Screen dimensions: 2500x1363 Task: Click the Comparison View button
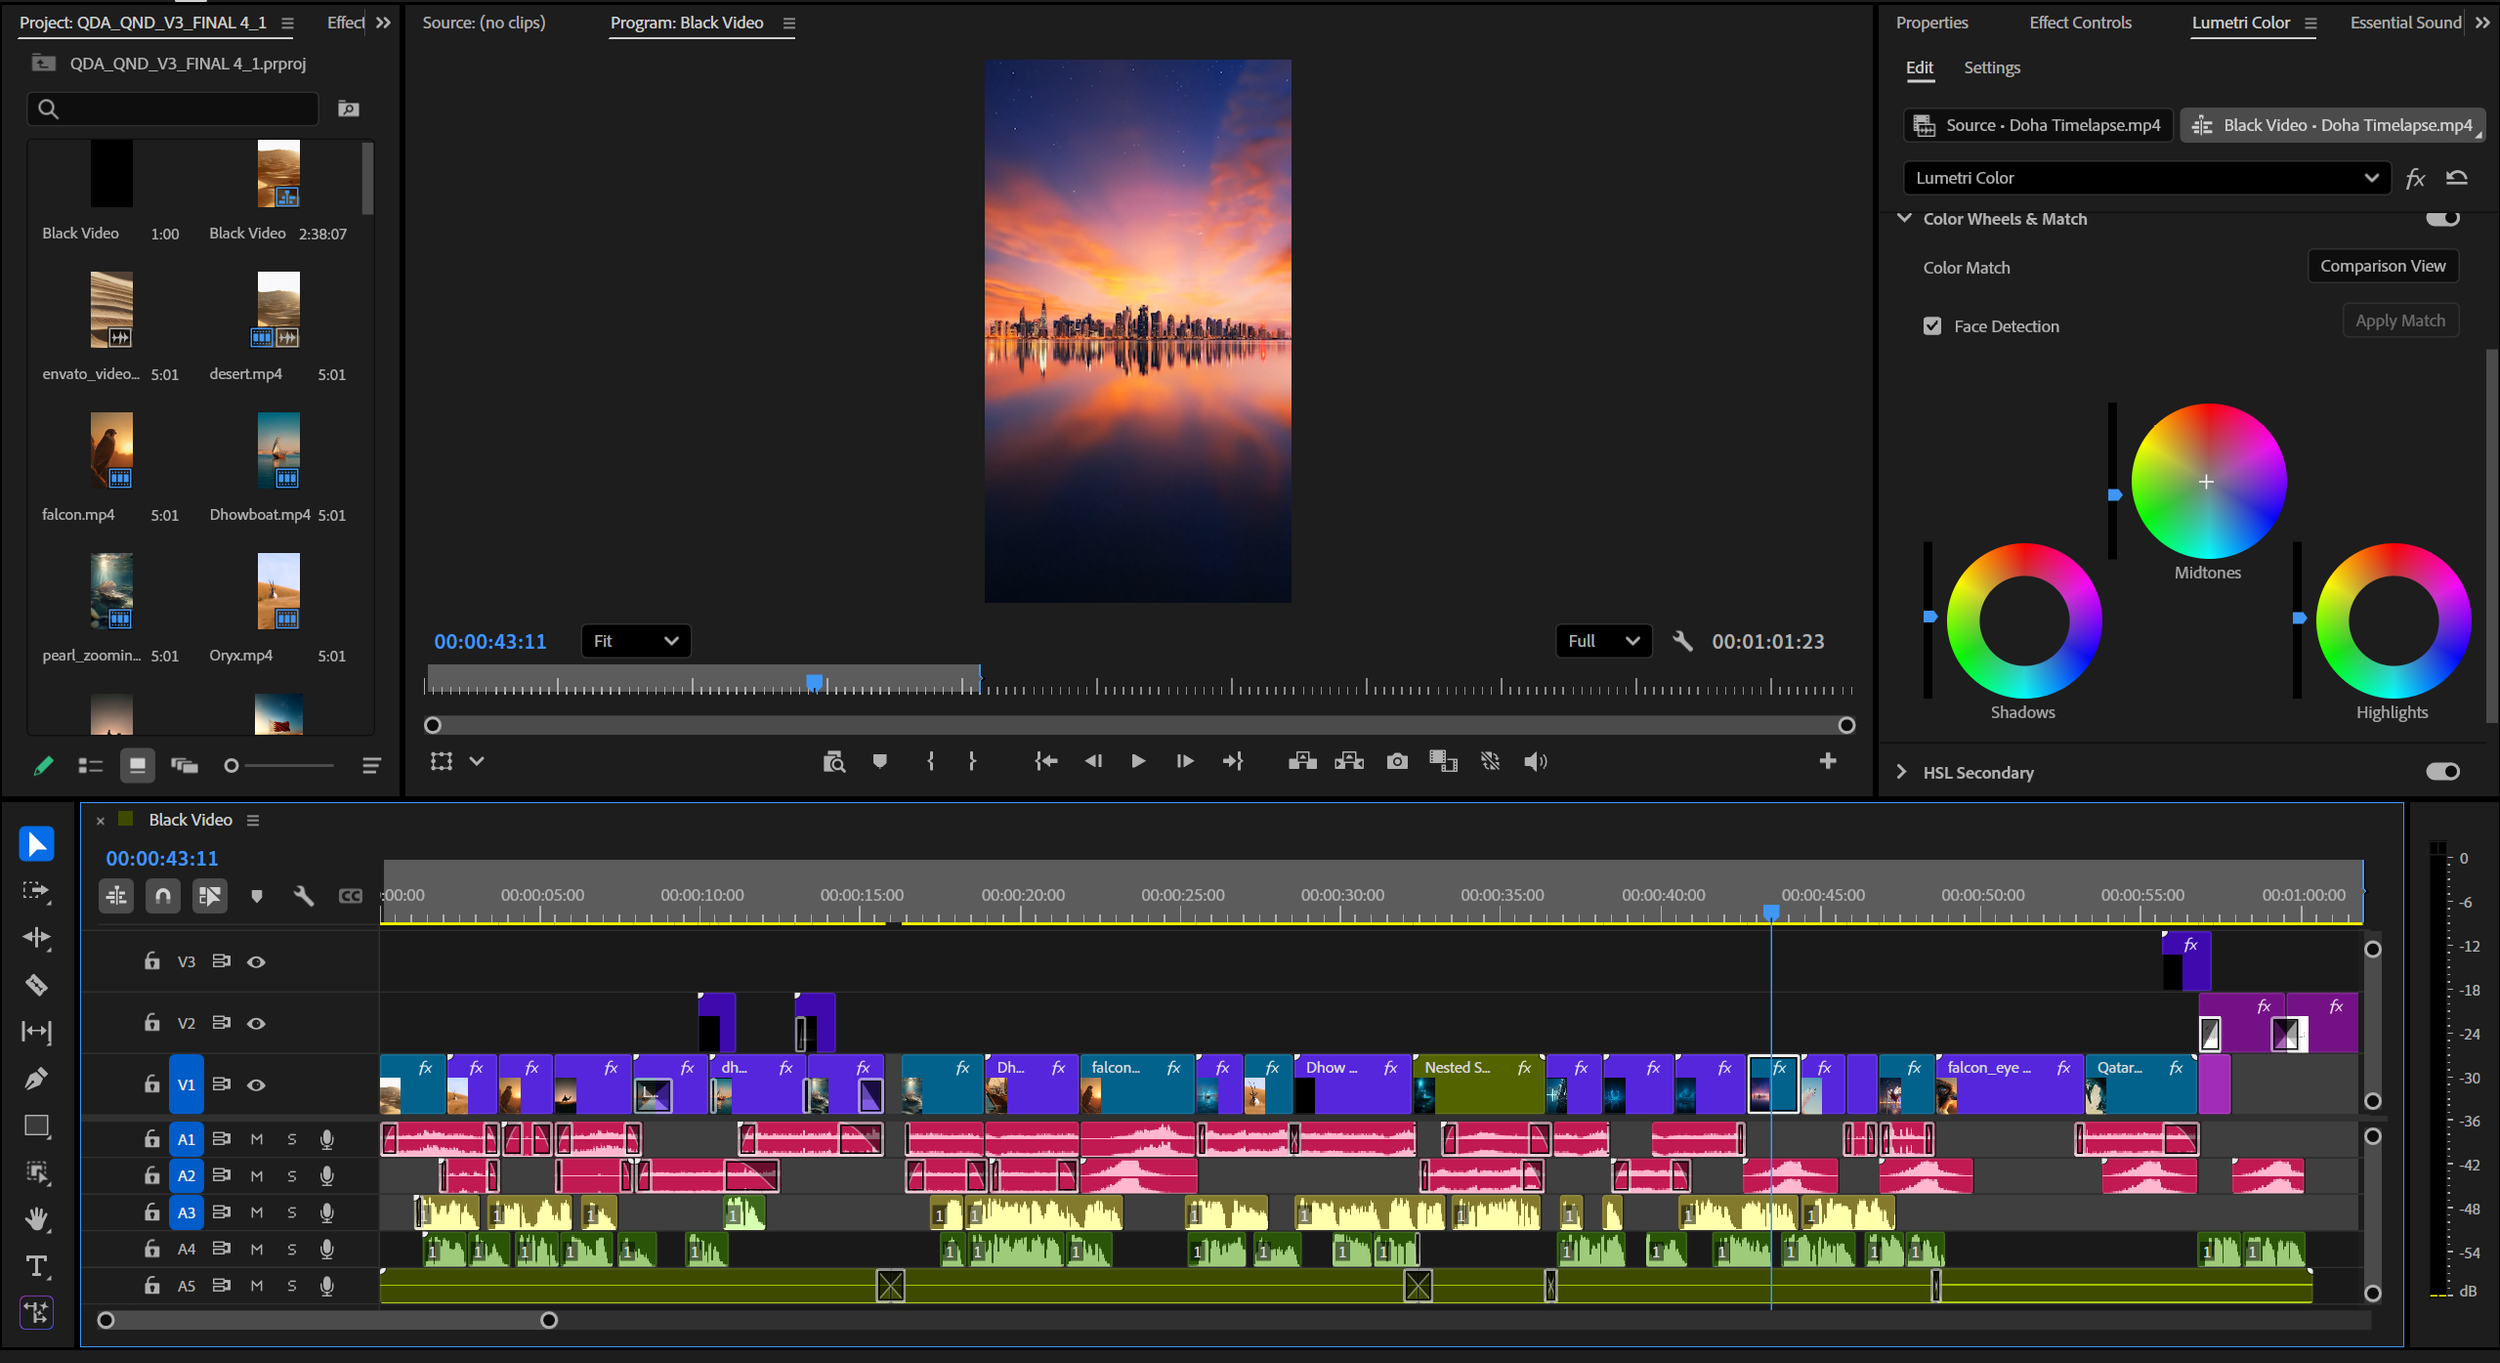(x=2382, y=266)
